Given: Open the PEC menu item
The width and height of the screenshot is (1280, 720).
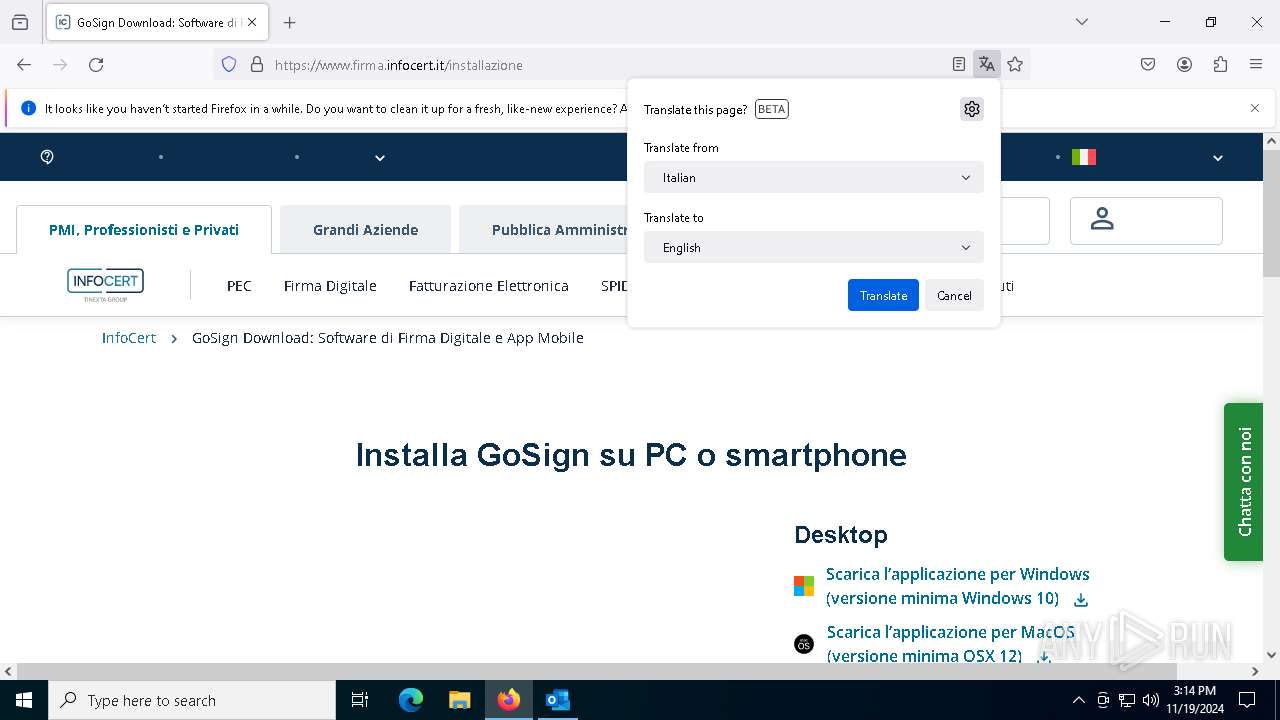Looking at the screenshot, I should click(239, 285).
